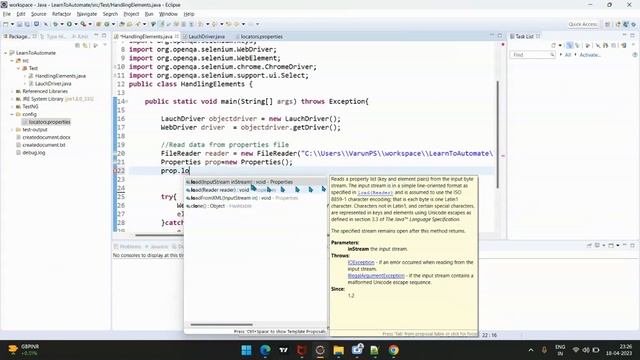Minimize the Package Explorer view

[x=96, y=36]
